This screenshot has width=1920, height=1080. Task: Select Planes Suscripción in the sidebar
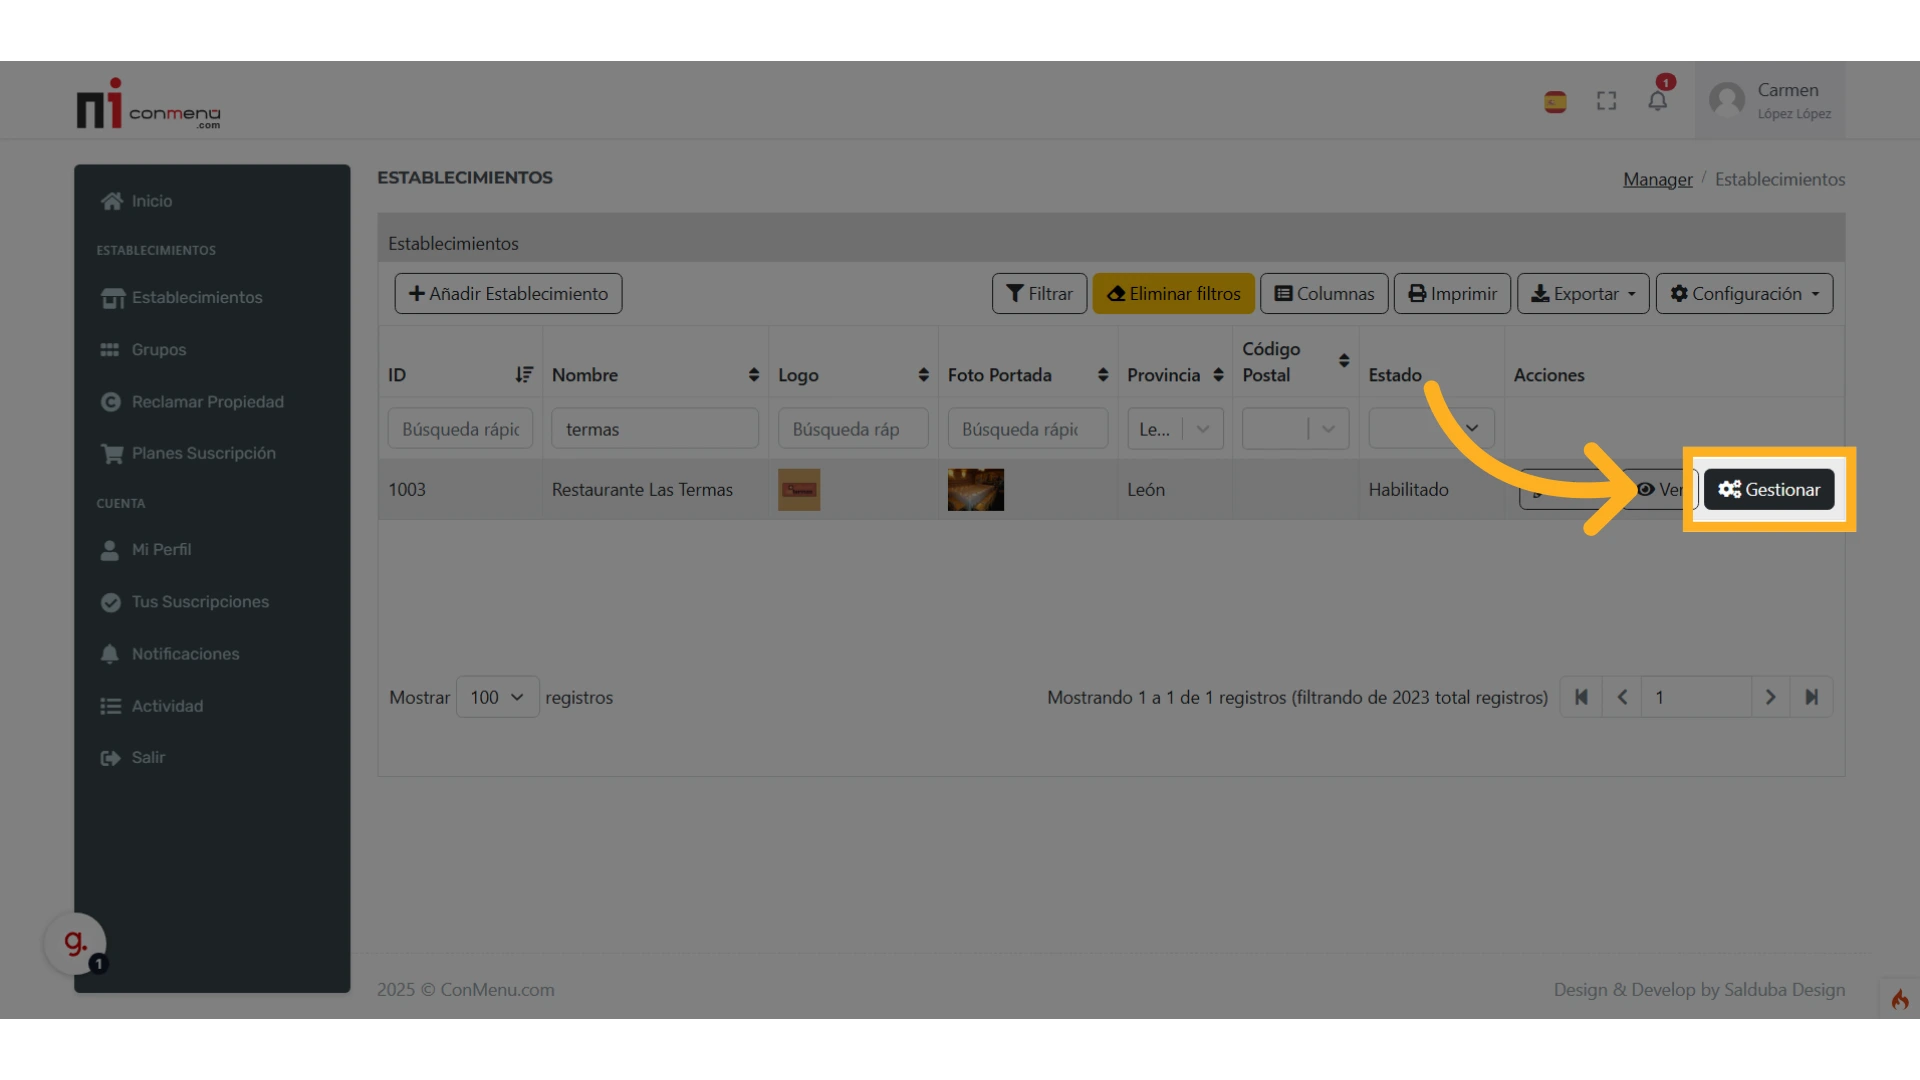coord(203,453)
